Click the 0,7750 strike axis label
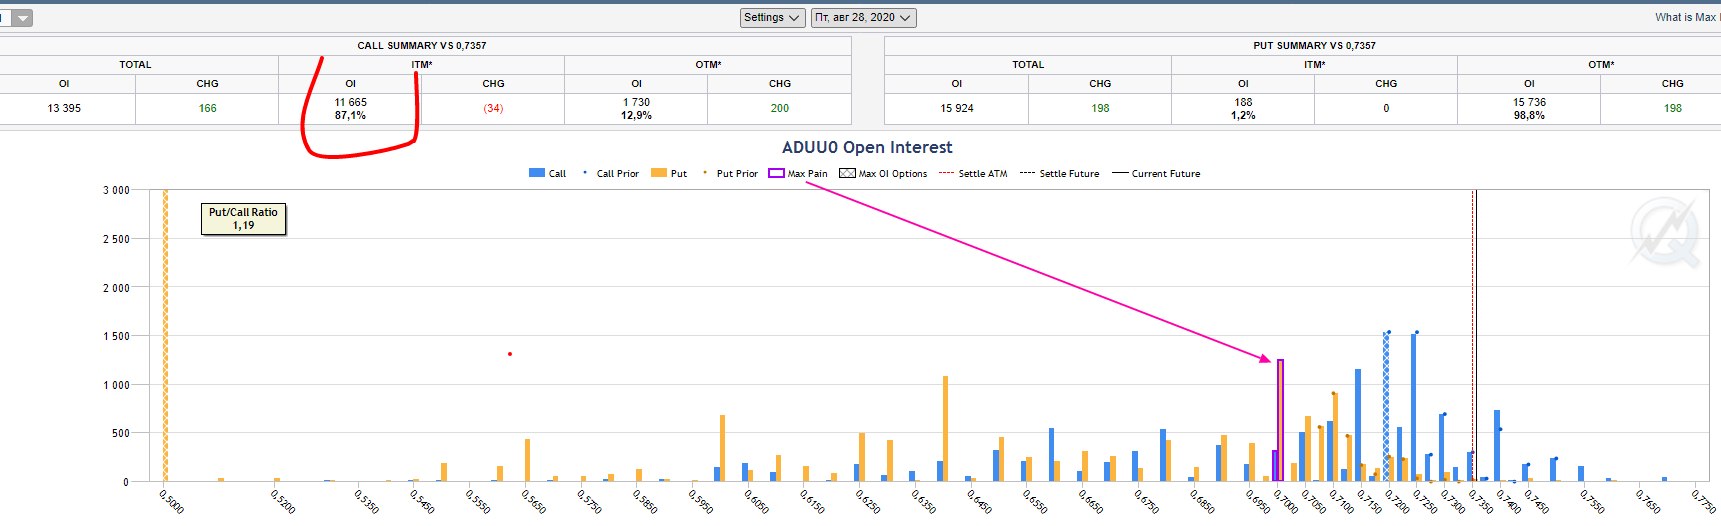1721x526 pixels. click(x=1703, y=501)
